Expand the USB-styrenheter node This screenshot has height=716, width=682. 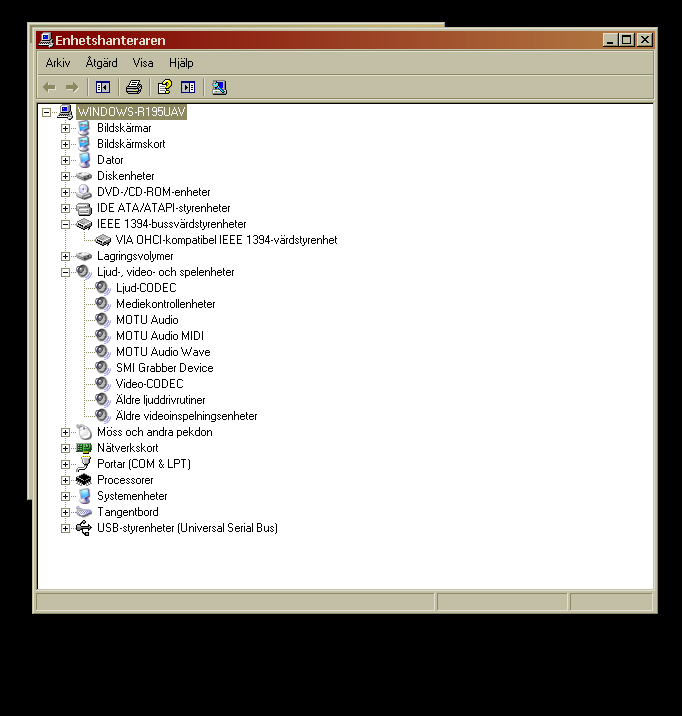tap(65, 528)
